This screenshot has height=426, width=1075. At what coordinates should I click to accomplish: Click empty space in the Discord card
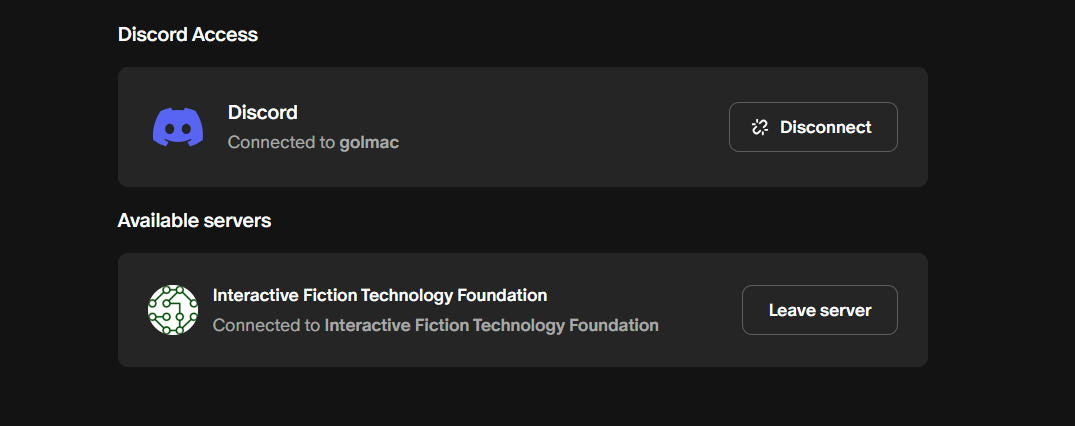pyautogui.click(x=562, y=127)
